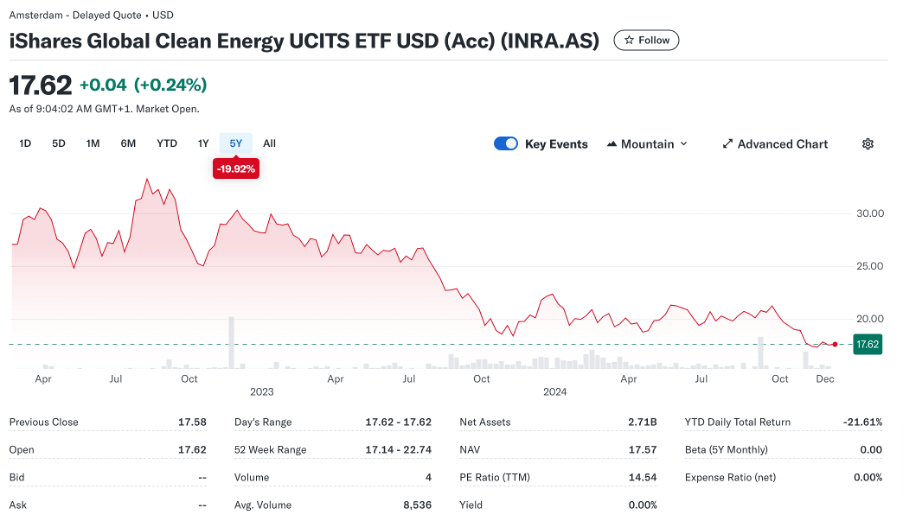Select the 1D time range tab

pos(25,144)
